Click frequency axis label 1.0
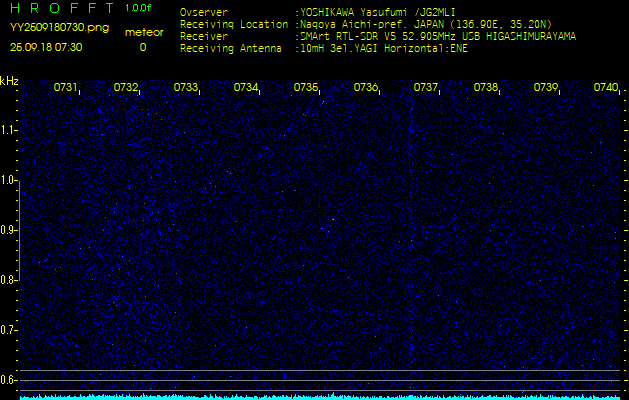Screen dimensions: 629x400 8,180
